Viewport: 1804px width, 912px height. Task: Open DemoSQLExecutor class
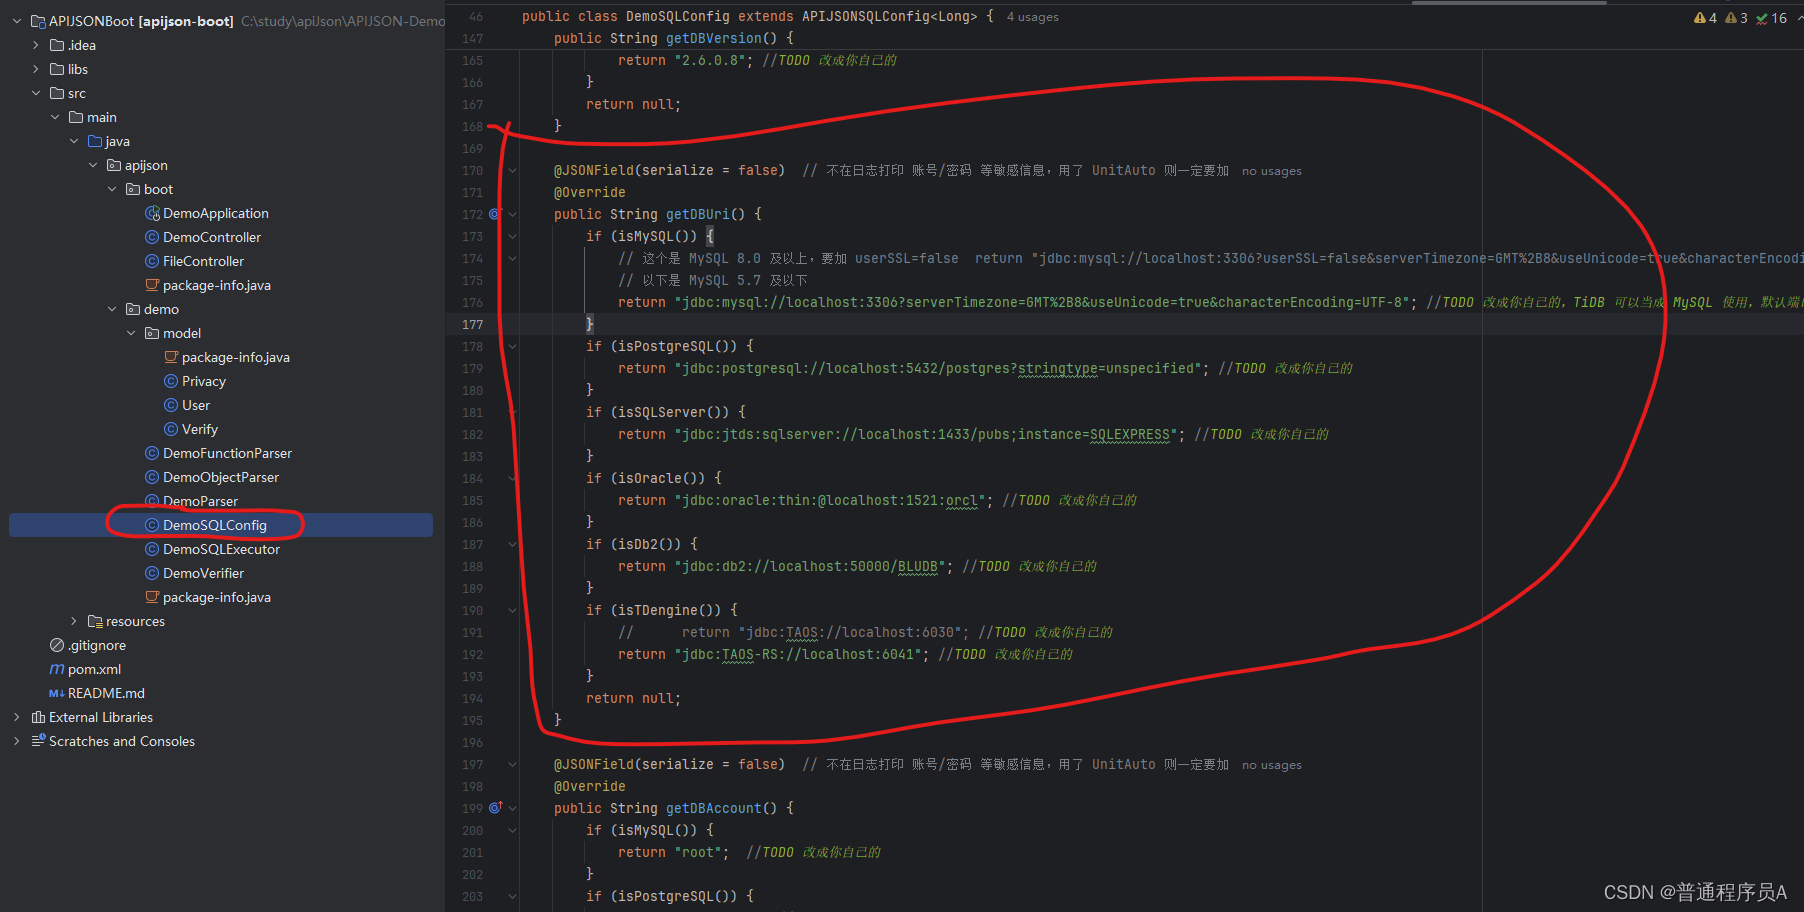tap(222, 549)
